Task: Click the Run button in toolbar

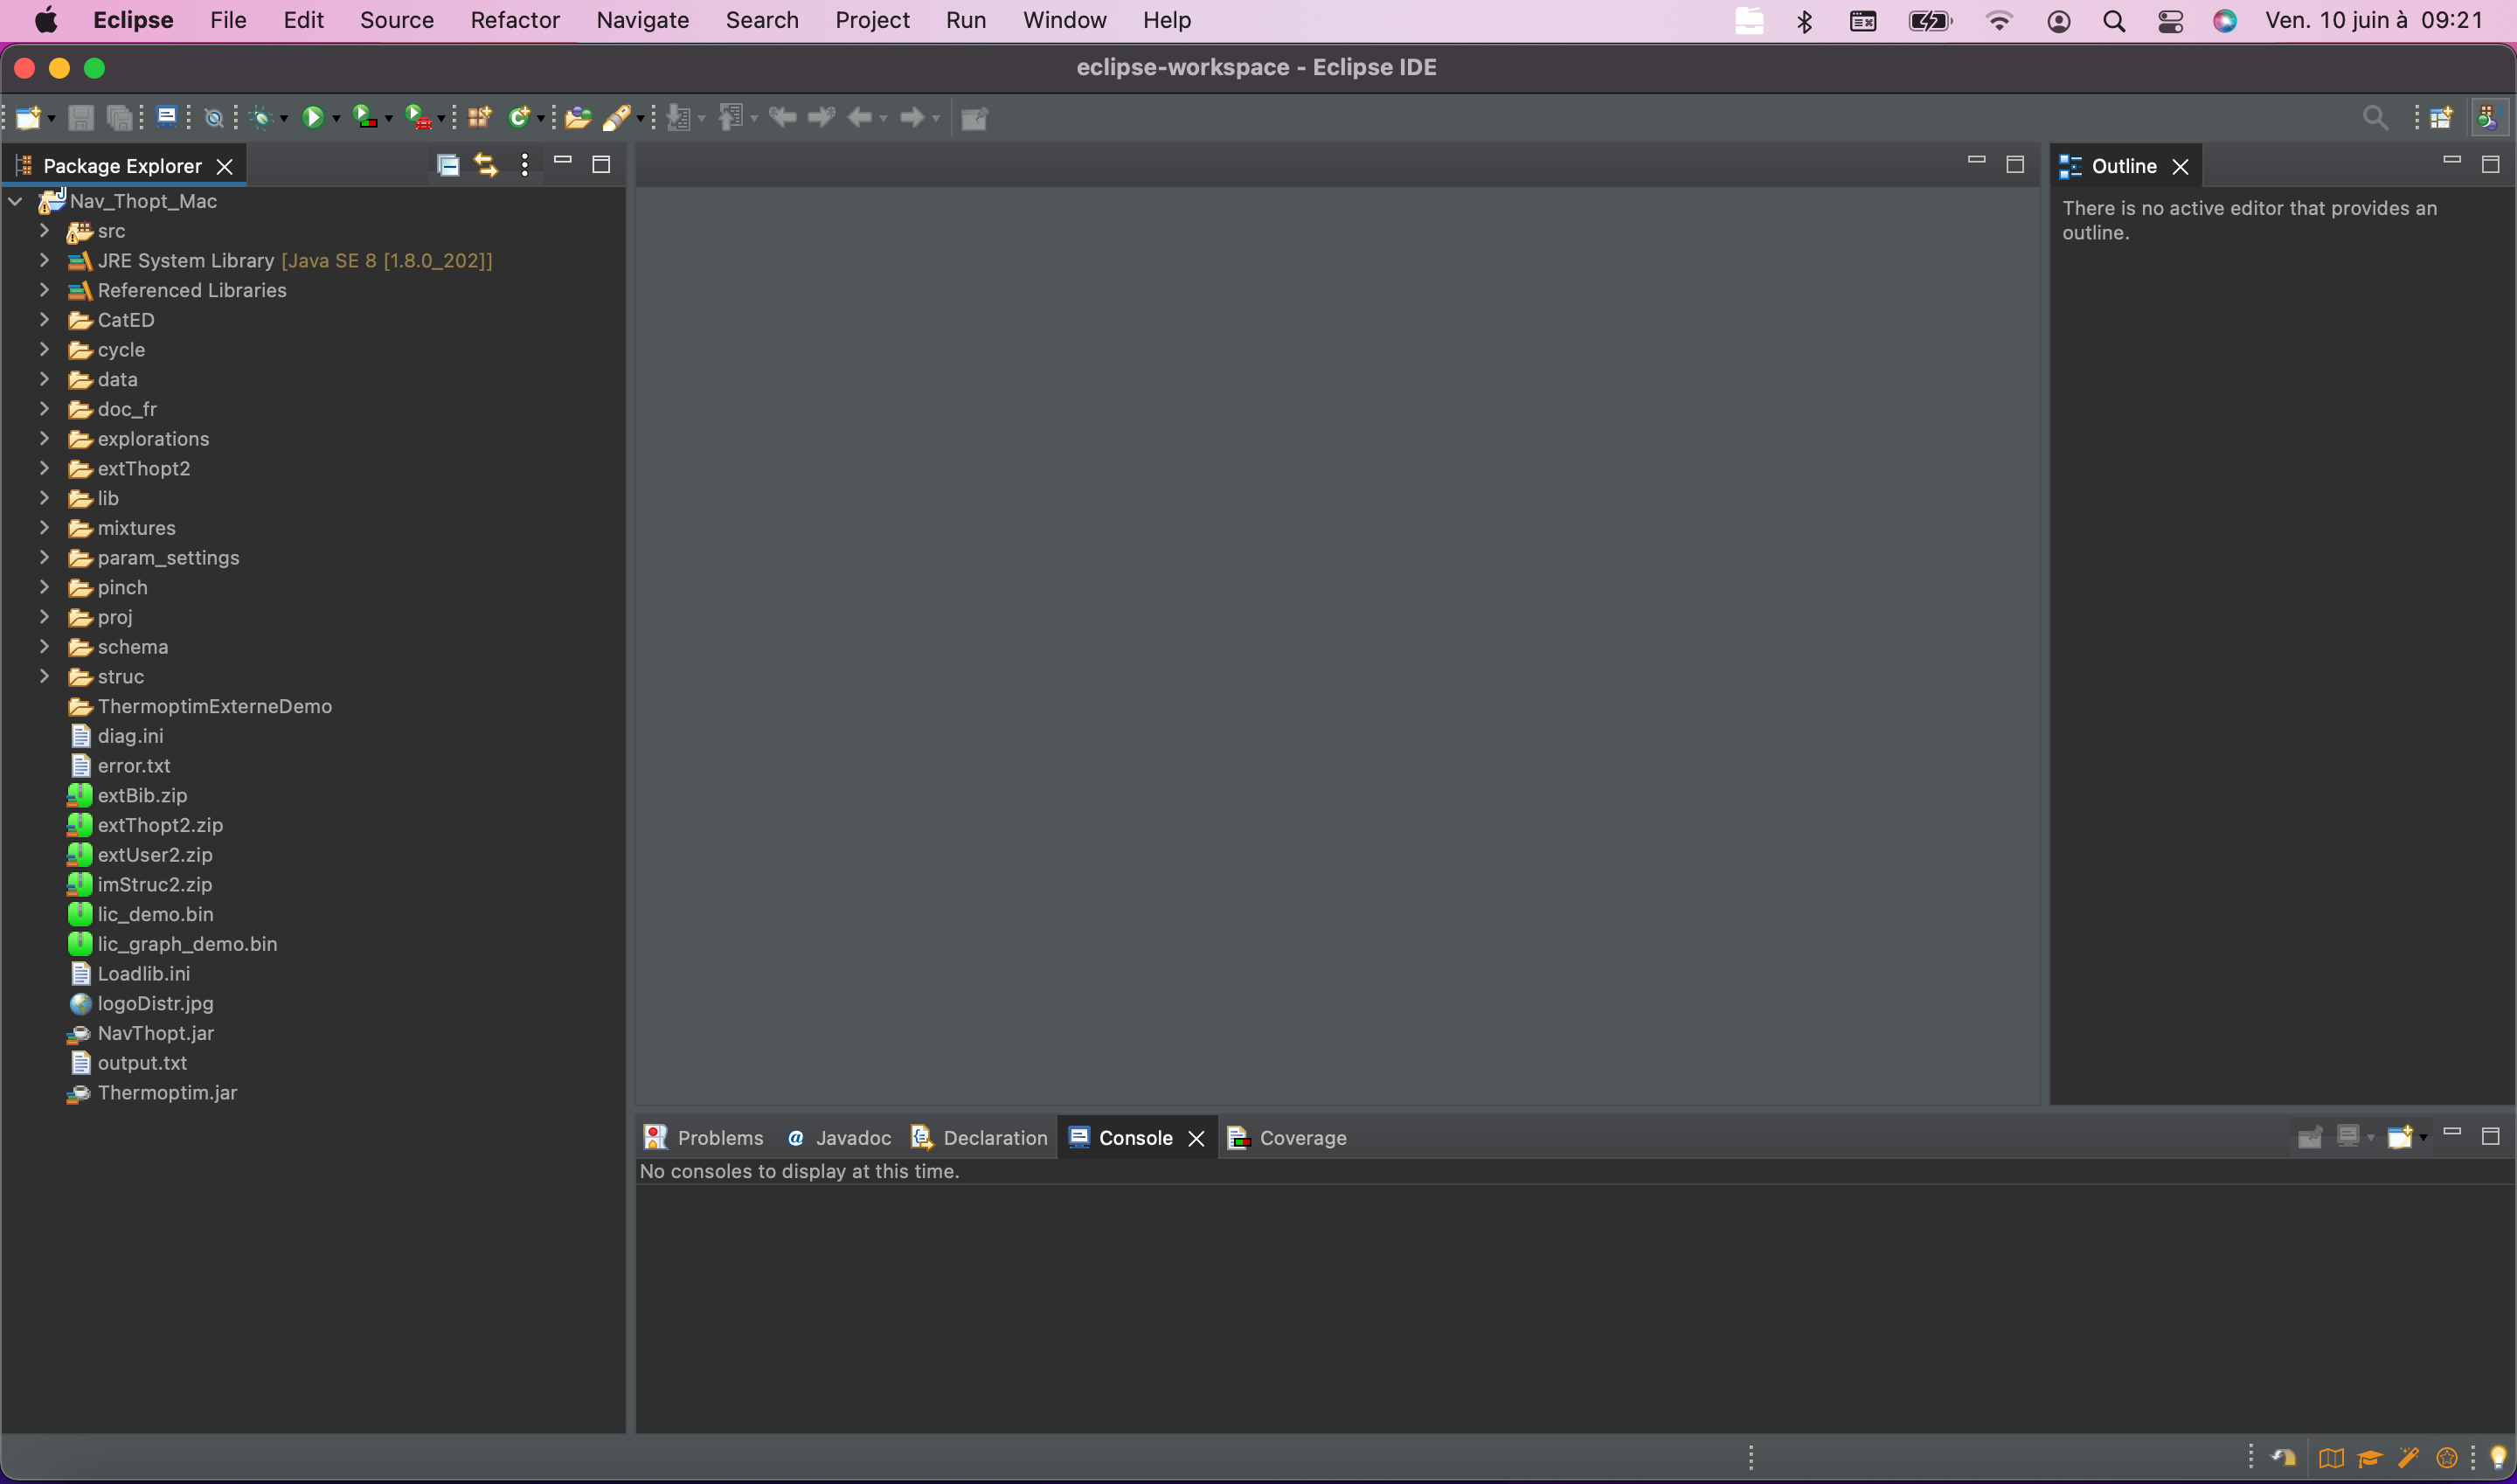Action: pyautogui.click(x=311, y=116)
